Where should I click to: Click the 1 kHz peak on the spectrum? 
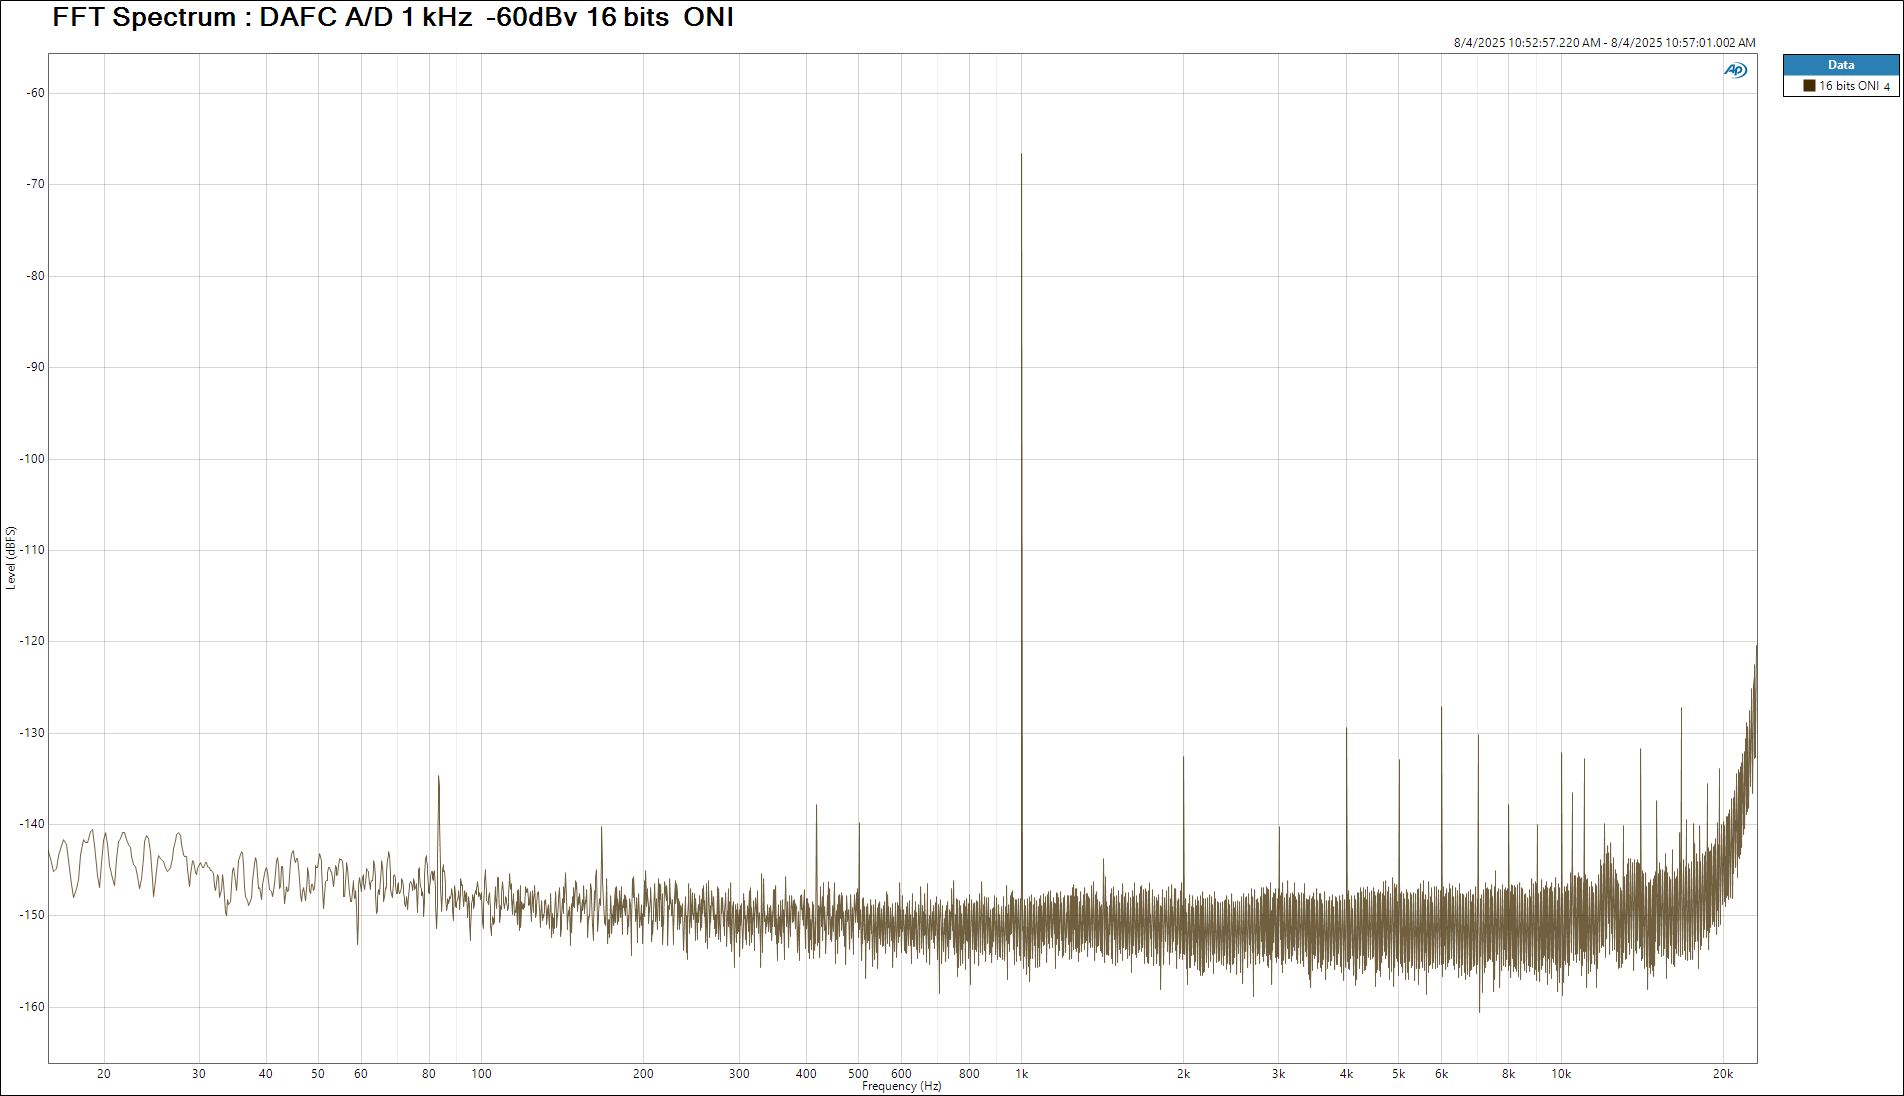tap(1021, 156)
